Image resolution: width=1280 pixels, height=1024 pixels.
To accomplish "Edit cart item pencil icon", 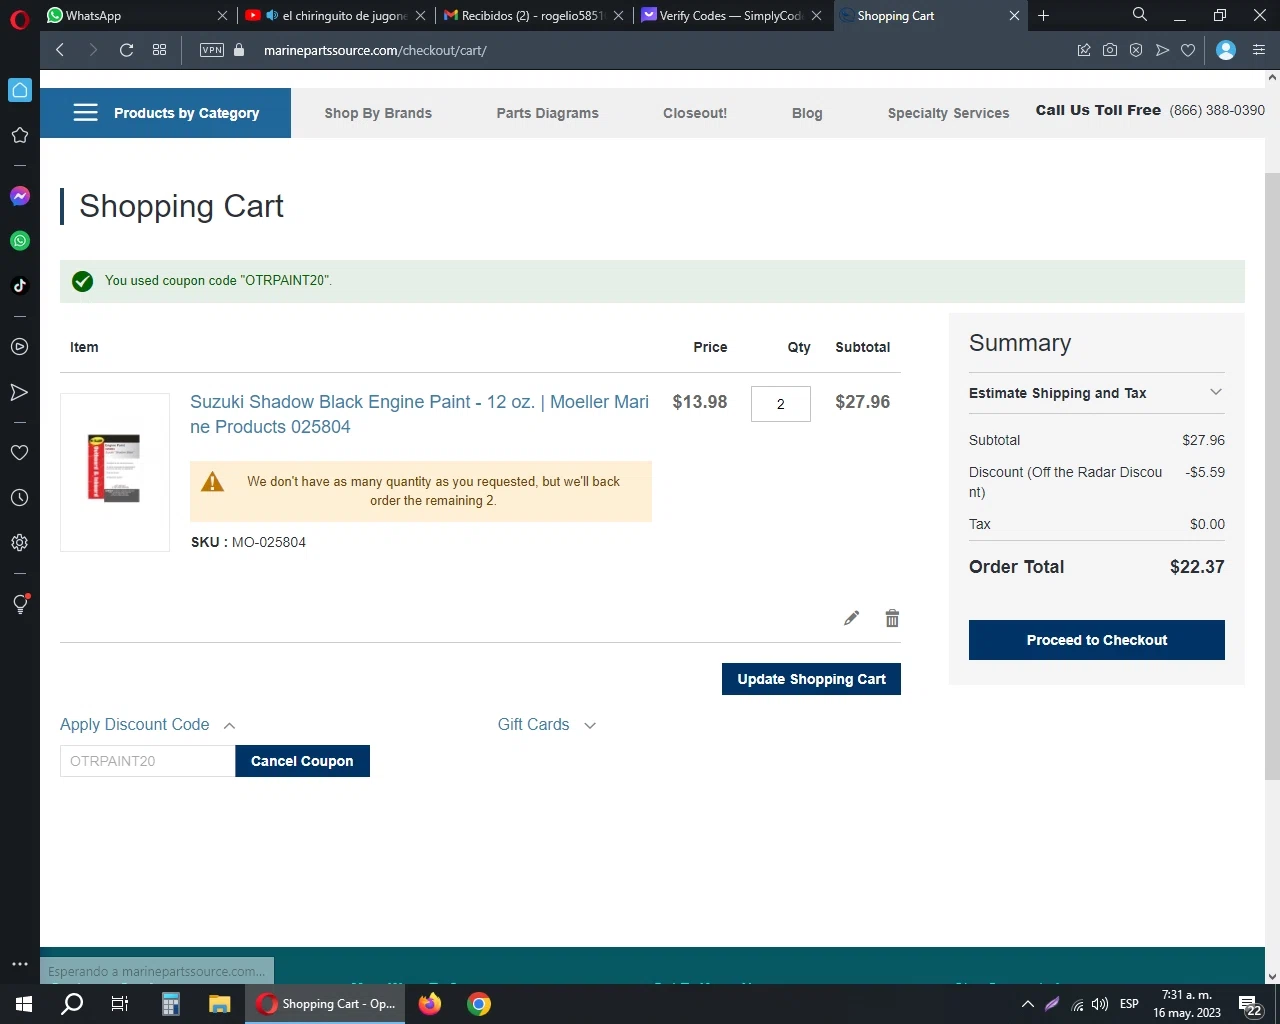I will point(851,618).
